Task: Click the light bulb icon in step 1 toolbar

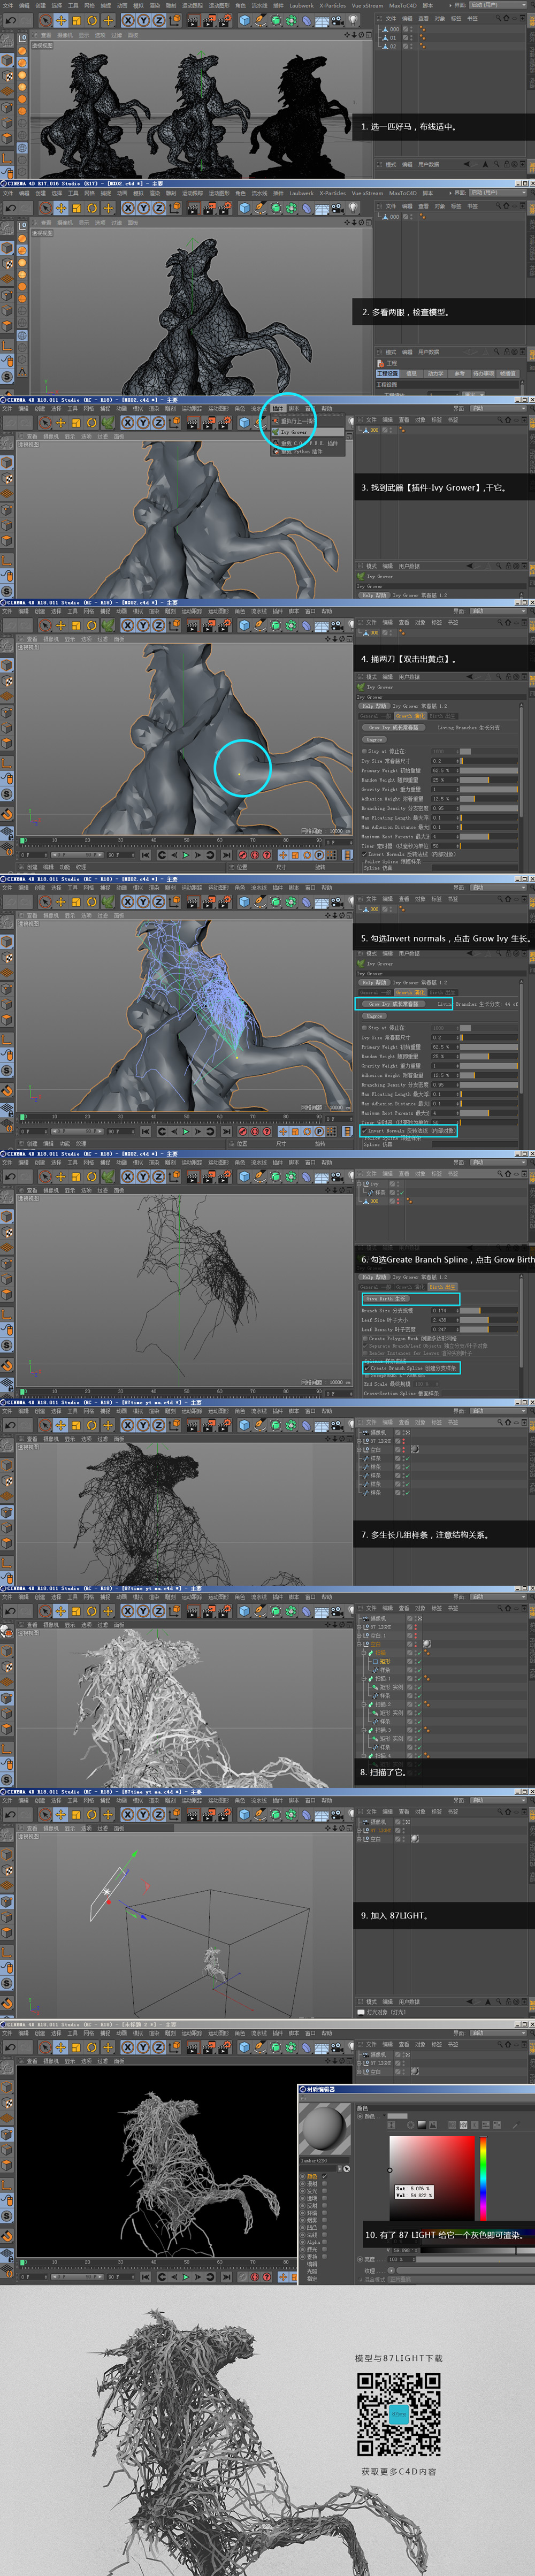Action: pos(353,20)
